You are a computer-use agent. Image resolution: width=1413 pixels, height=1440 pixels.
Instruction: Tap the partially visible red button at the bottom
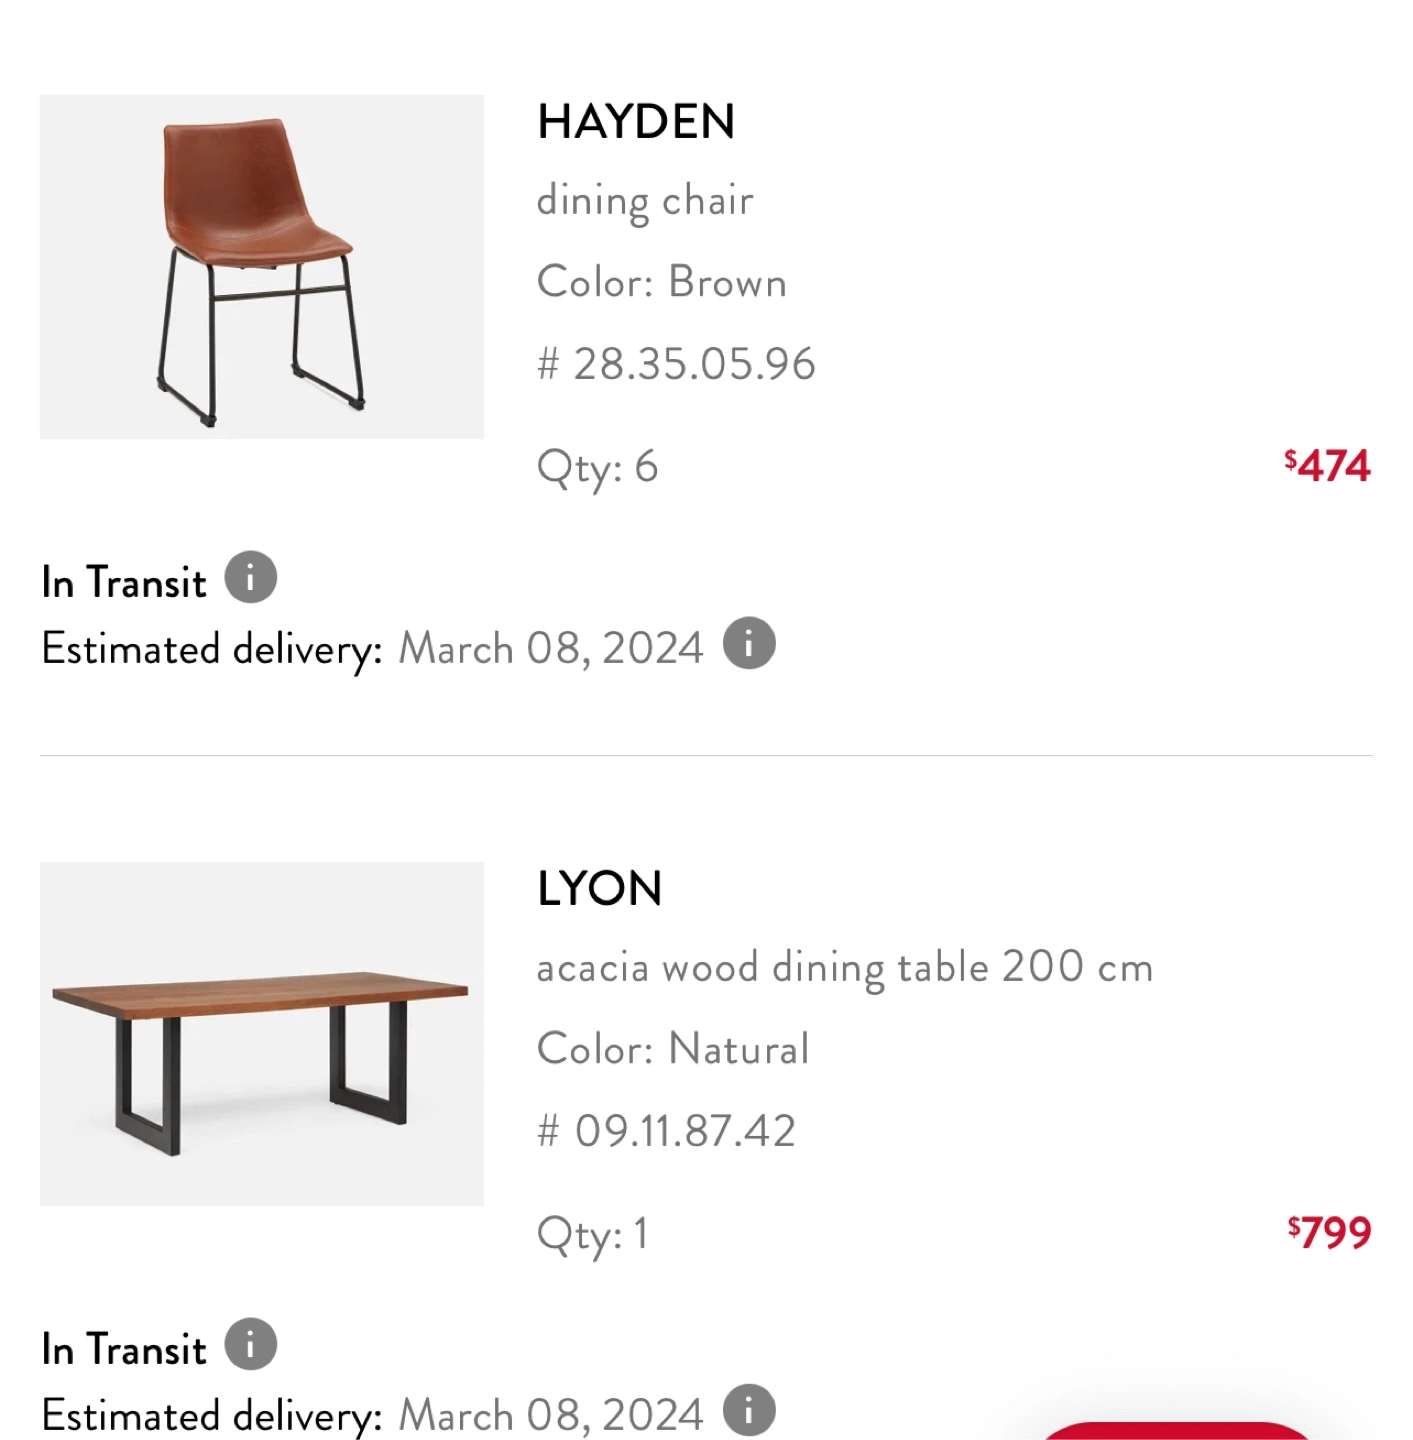[1177, 1431]
